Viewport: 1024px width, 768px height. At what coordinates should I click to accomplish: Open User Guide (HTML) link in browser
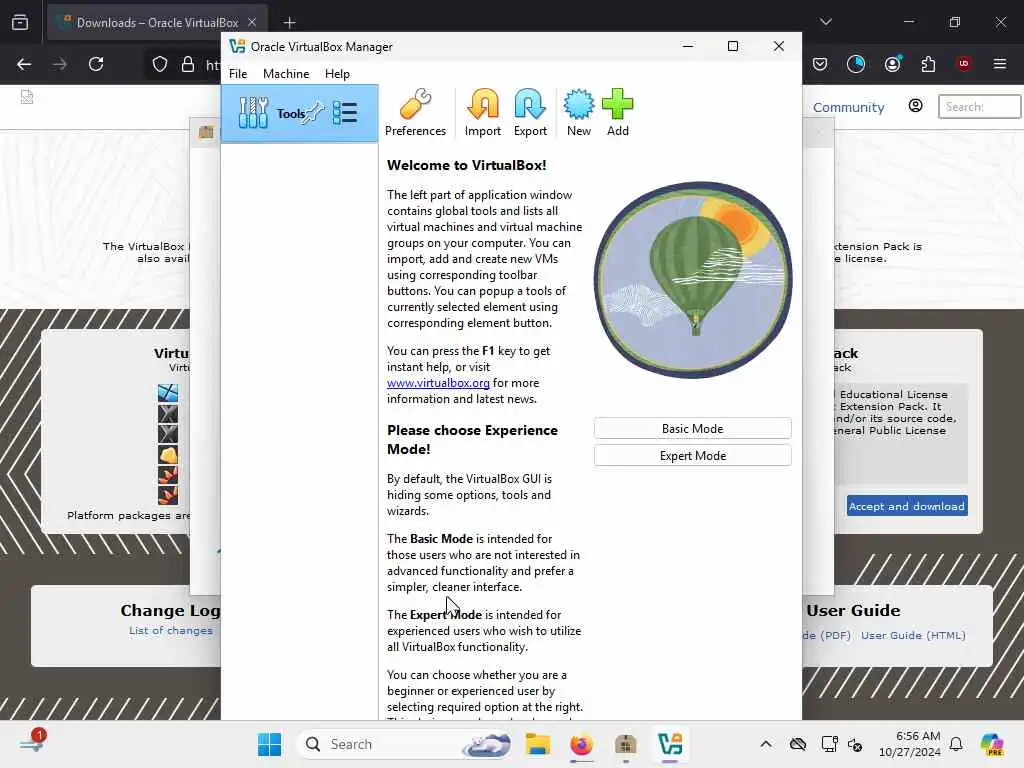coord(913,635)
